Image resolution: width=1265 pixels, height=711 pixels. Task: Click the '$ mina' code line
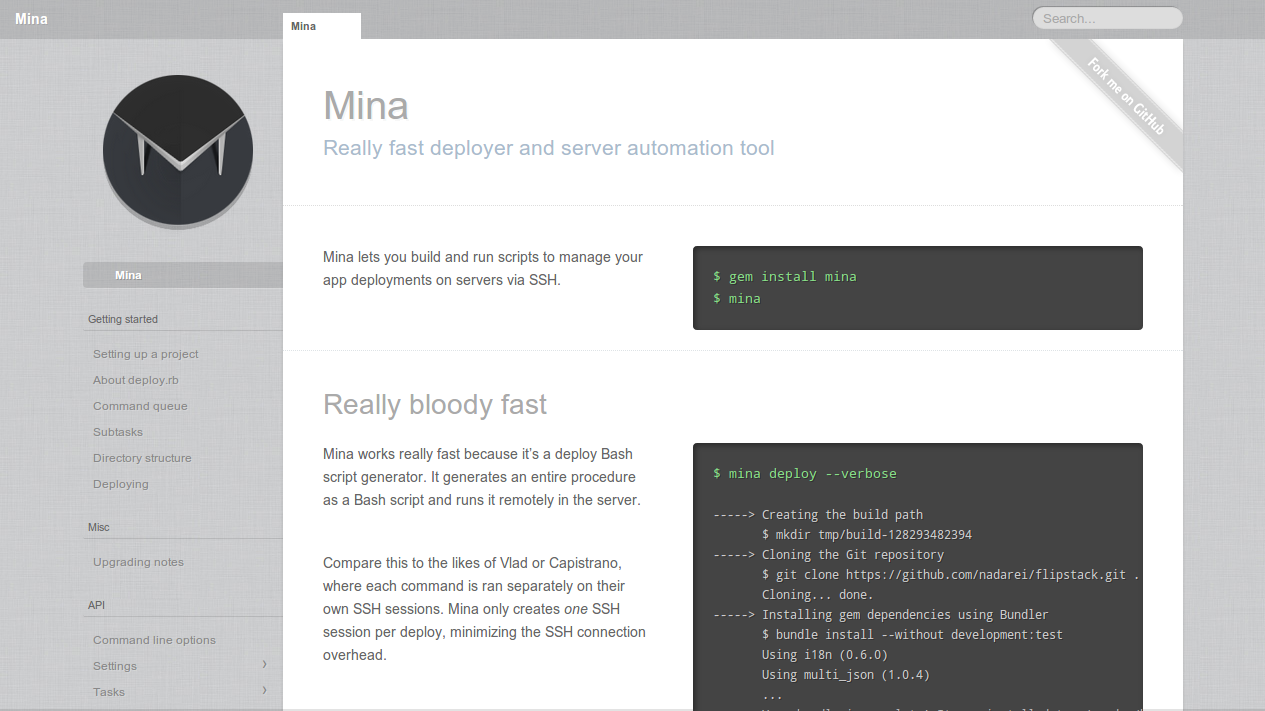tap(737, 298)
